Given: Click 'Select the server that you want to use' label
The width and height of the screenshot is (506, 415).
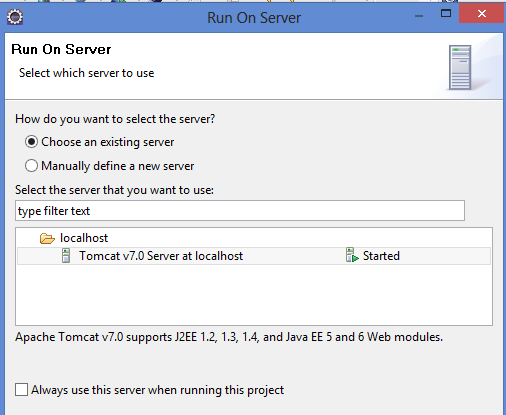Looking at the screenshot, I should [x=114, y=190].
